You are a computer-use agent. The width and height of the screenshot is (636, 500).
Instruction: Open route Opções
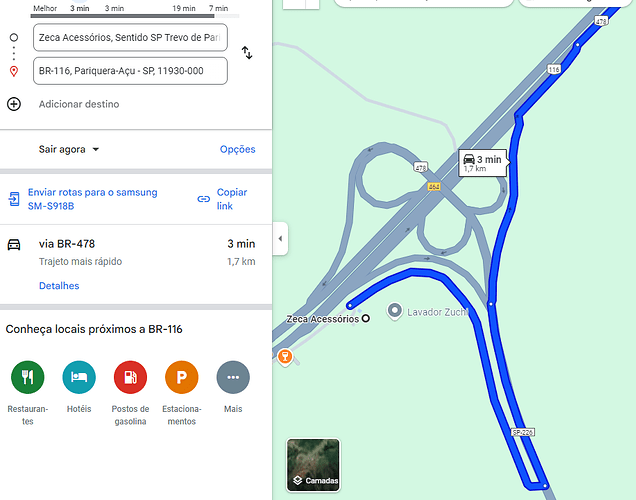point(238,149)
